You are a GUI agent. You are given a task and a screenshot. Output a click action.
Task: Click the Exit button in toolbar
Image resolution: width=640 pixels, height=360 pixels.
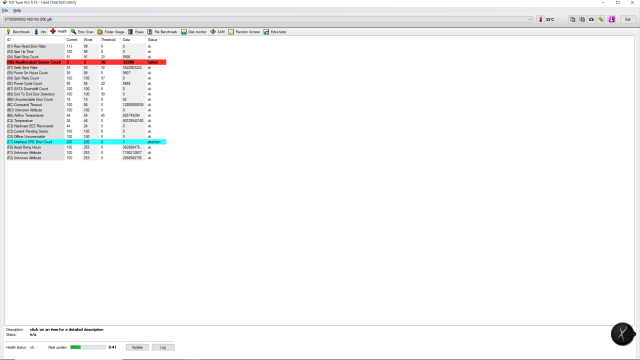pyautogui.click(x=628, y=19)
